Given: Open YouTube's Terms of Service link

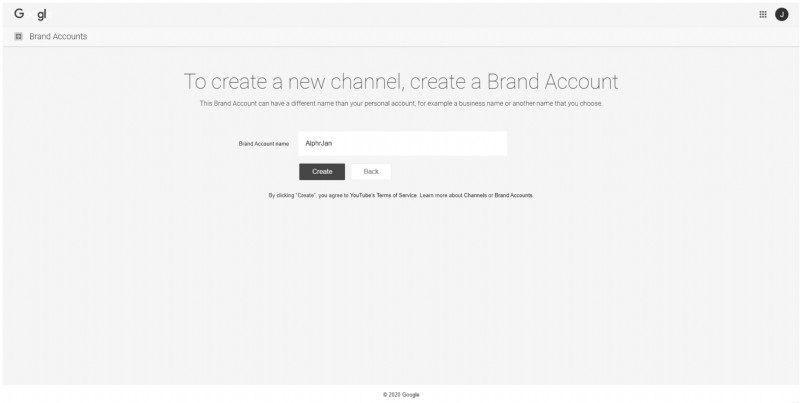Looking at the screenshot, I should click(383, 195).
